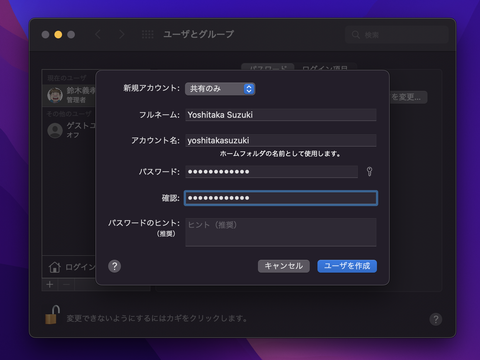The image size is (480, 360).
Task: Click the フルネーム field with Yoshitaka Suzuki
Action: pyautogui.click(x=281, y=115)
